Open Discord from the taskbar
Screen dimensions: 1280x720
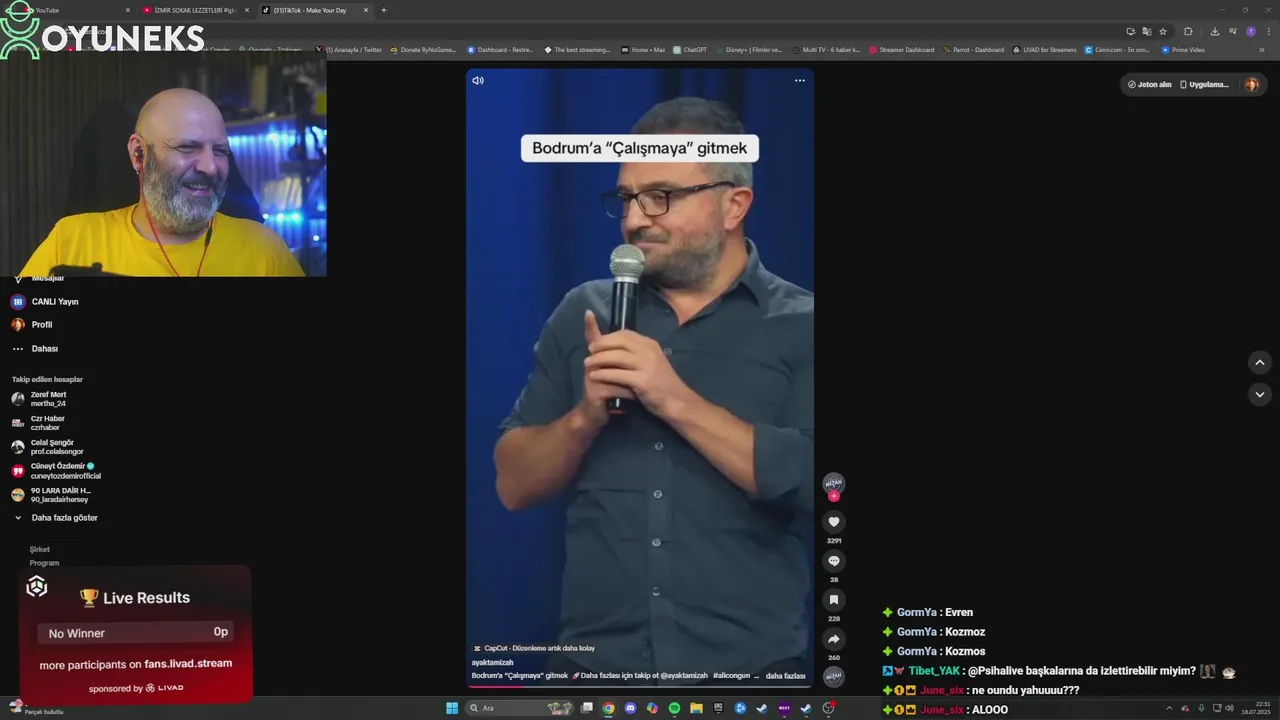pos(630,708)
